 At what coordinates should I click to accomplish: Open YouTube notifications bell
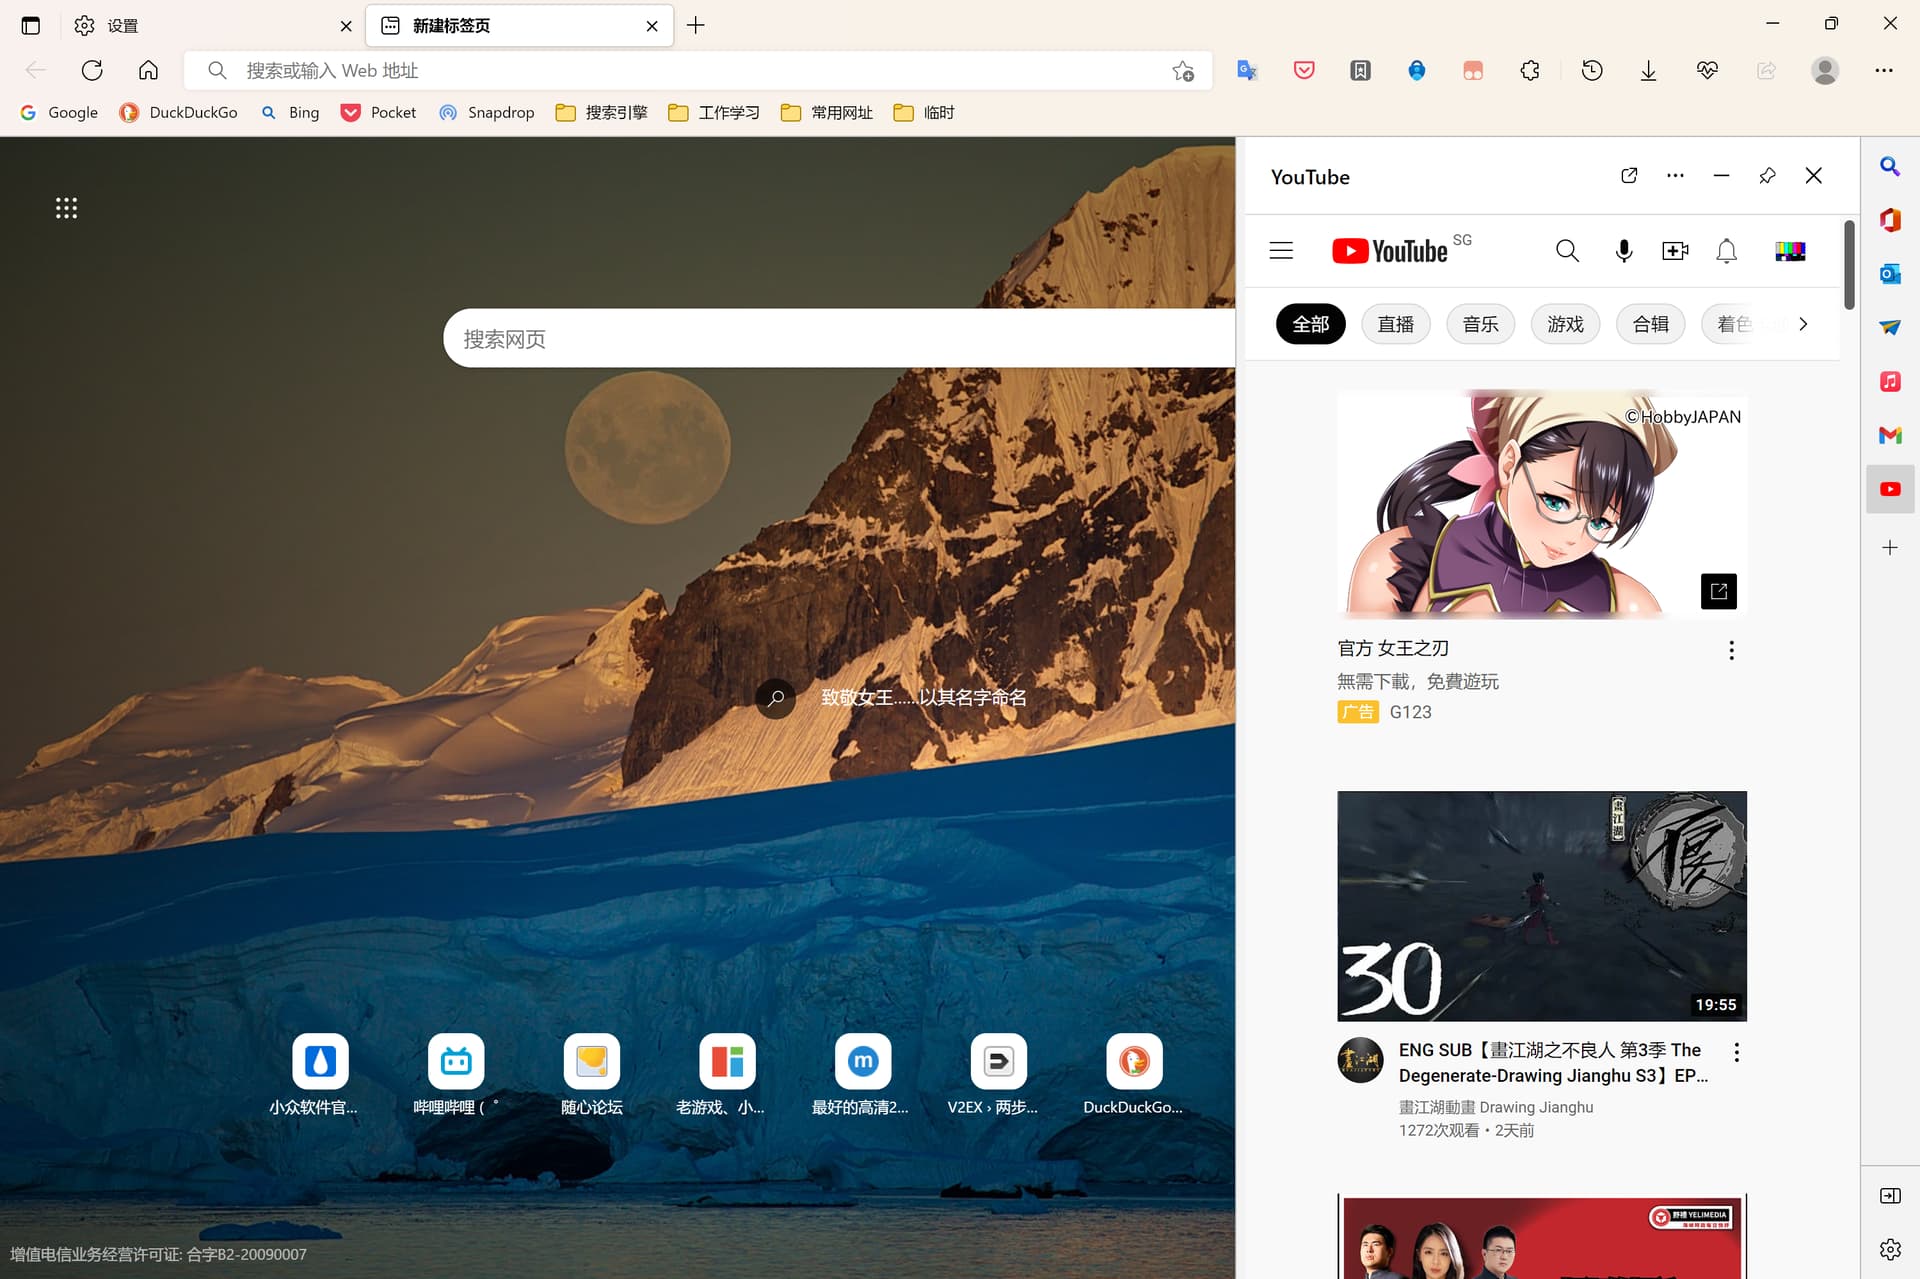click(1726, 250)
